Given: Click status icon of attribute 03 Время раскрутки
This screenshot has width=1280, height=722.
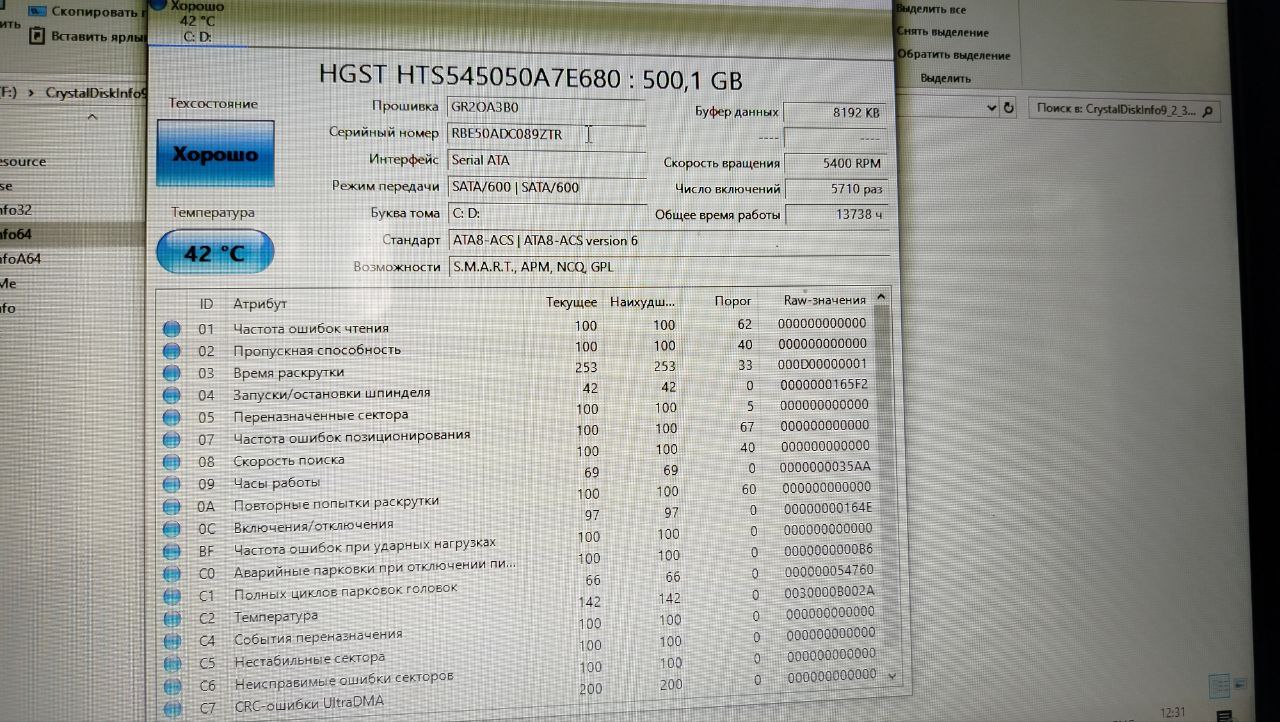Looking at the screenshot, I should (x=171, y=372).
